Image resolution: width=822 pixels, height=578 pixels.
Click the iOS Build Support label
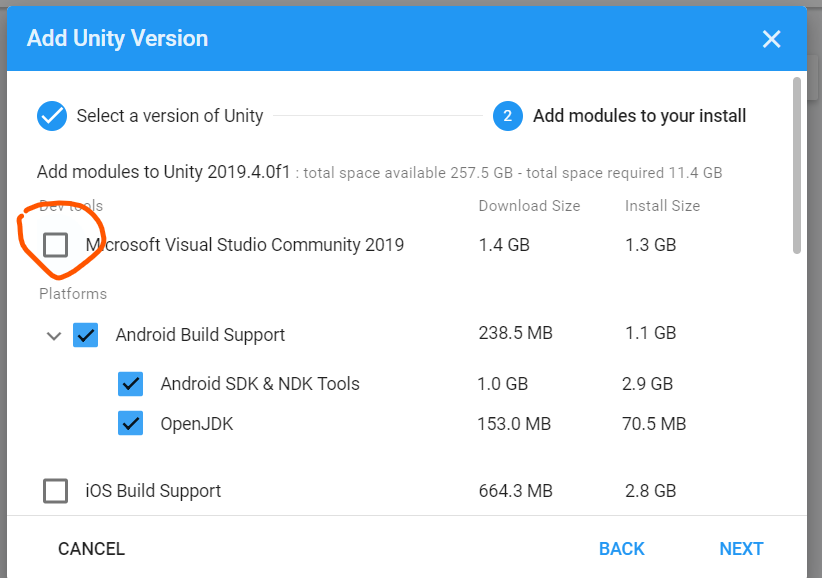[x=153, y=491]
